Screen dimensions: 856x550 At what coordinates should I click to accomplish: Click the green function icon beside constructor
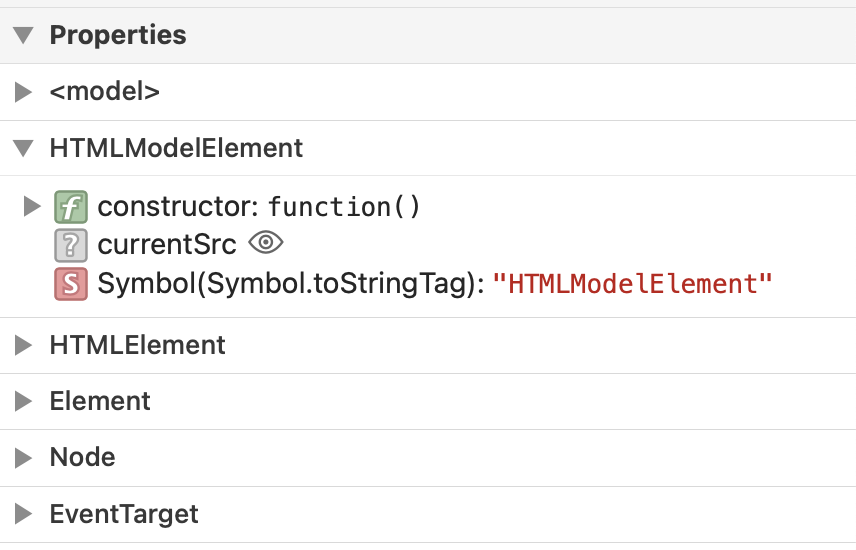click(x=70, y=207)
